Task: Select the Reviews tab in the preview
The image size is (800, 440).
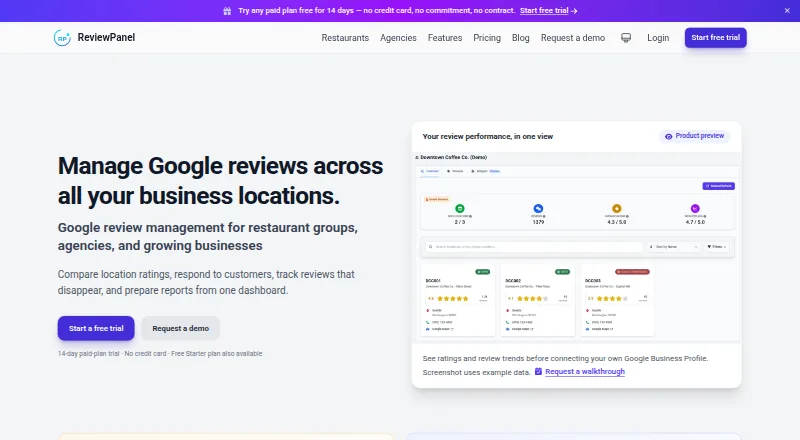Action: click(455, 171)
